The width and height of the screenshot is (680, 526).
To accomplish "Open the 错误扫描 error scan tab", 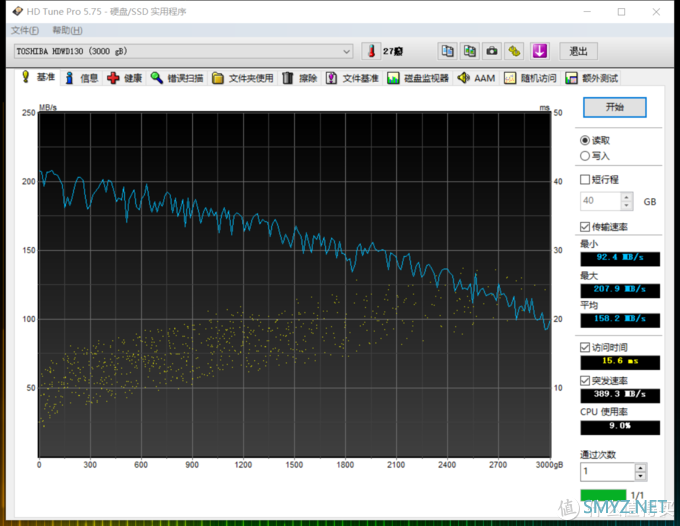I will pyautogui.click(x=177, y=78).
